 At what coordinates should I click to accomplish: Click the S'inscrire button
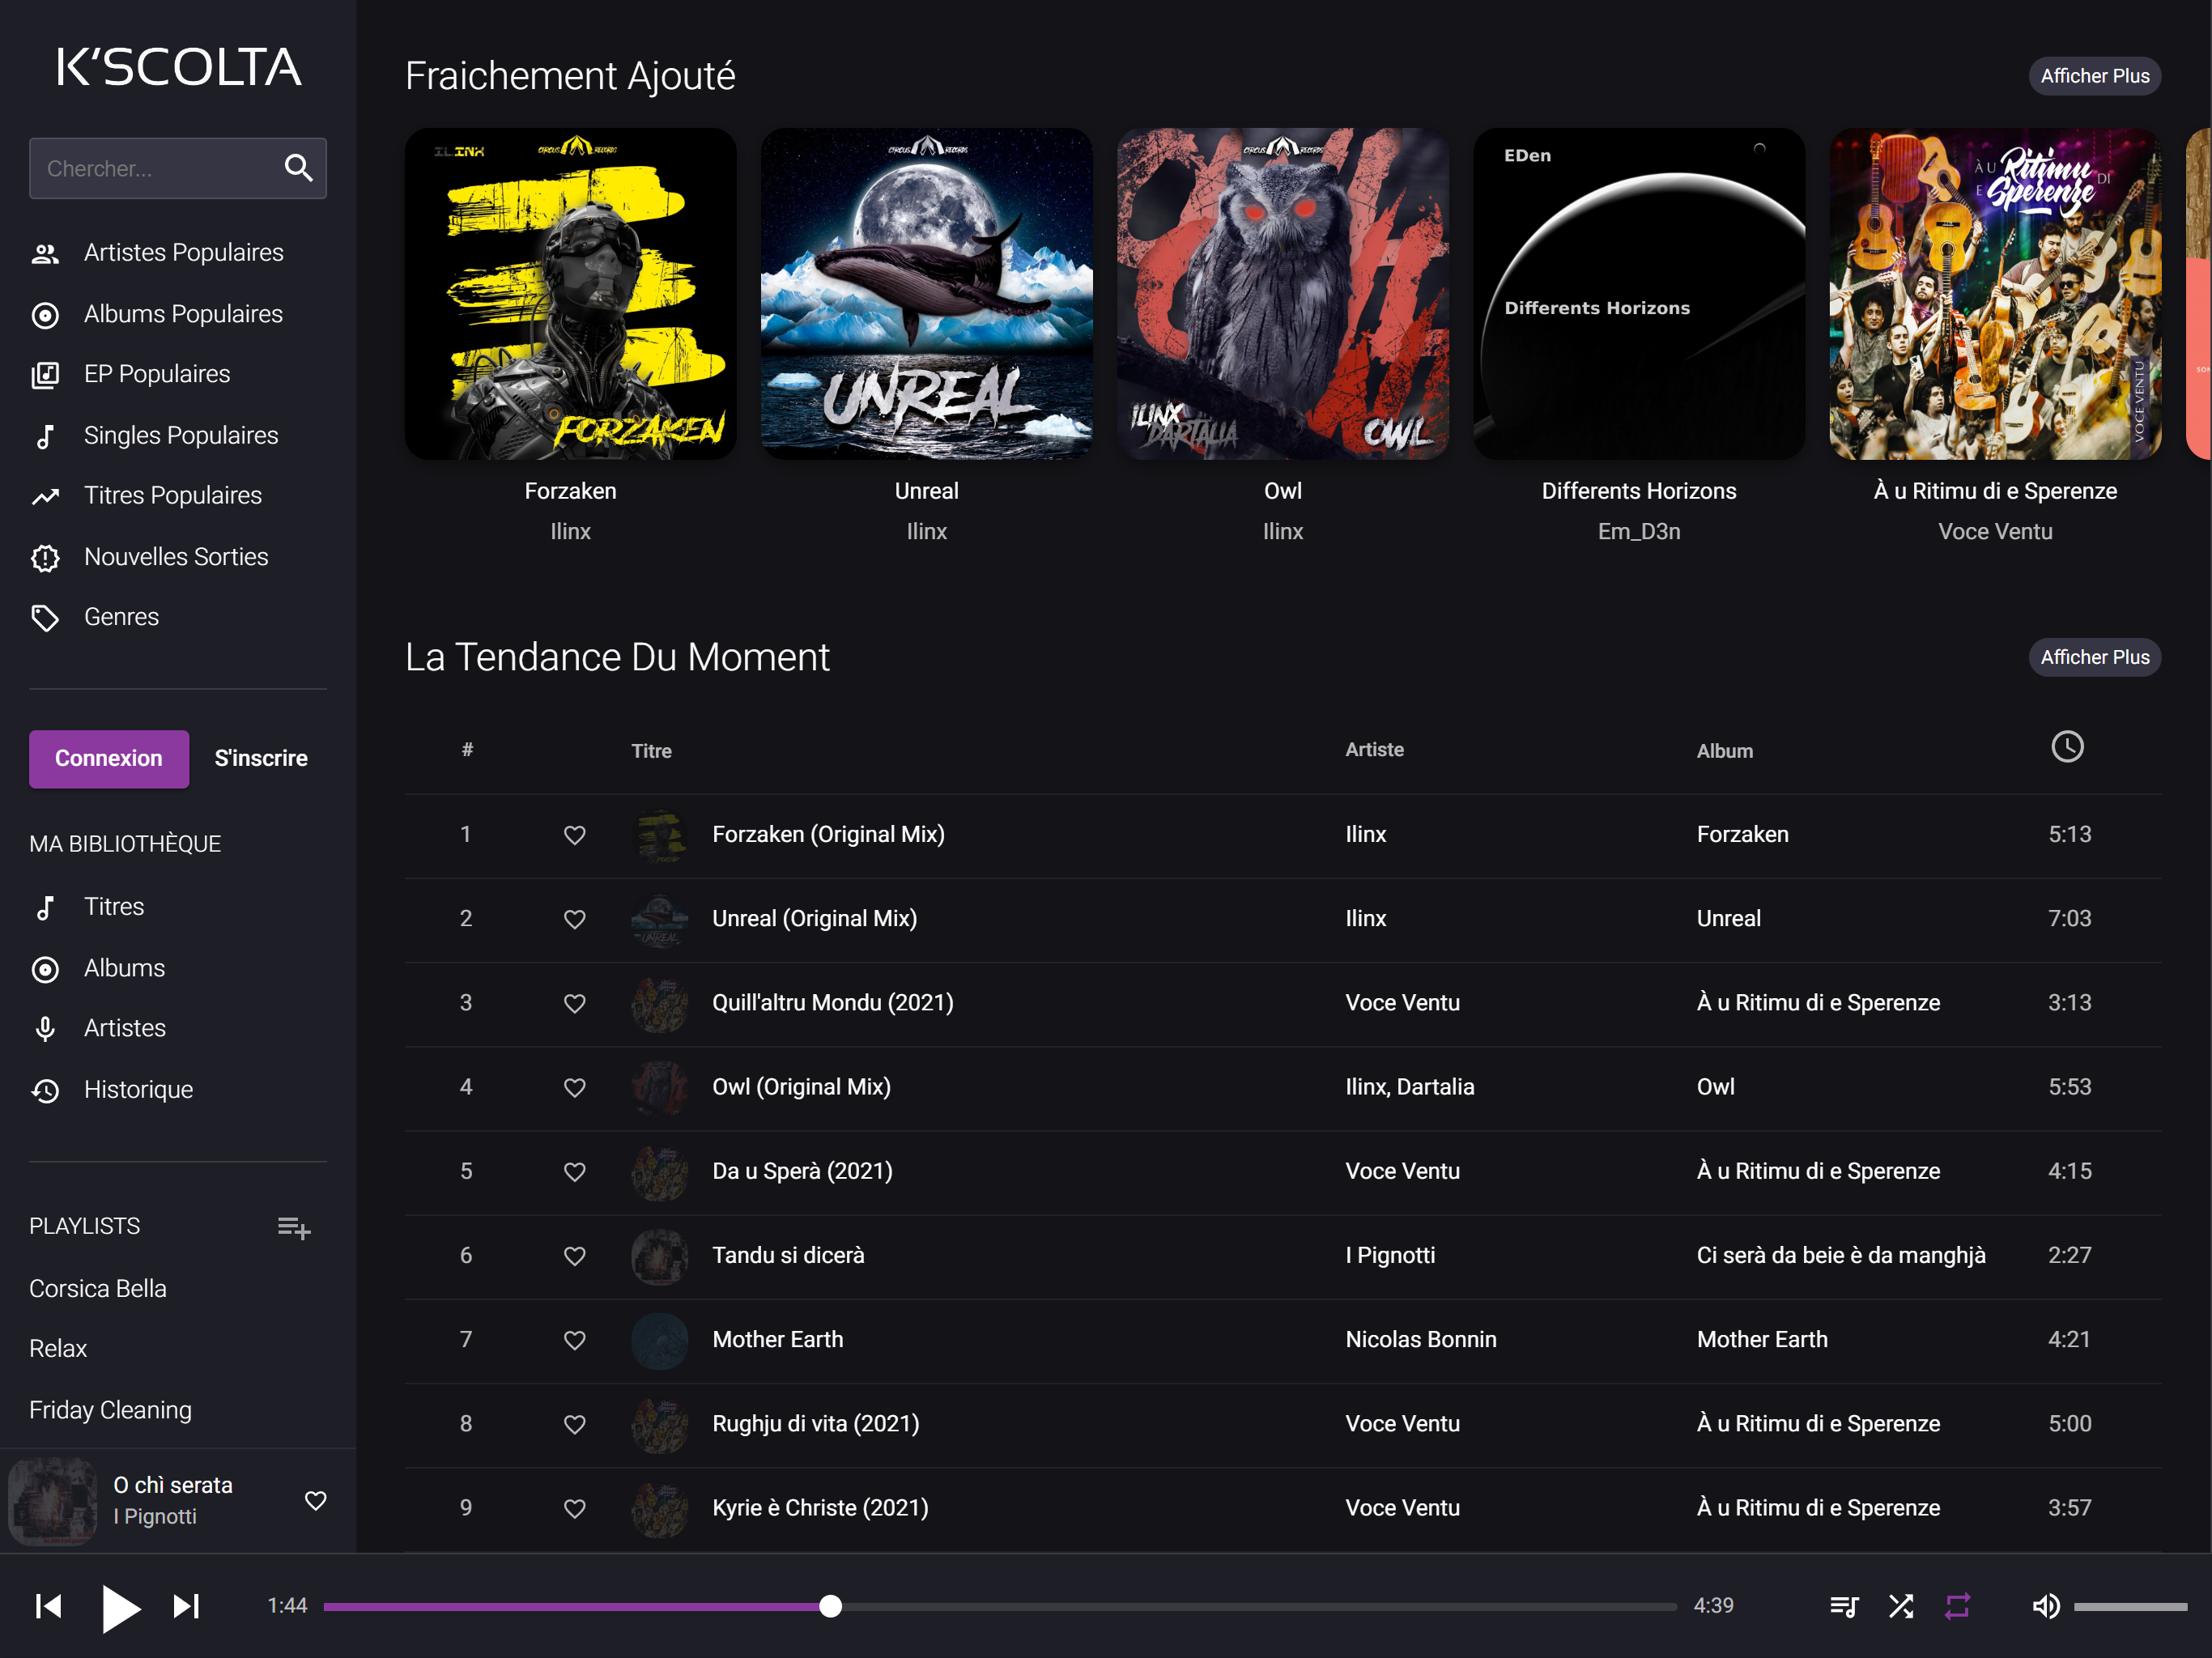tap(261, 758)
